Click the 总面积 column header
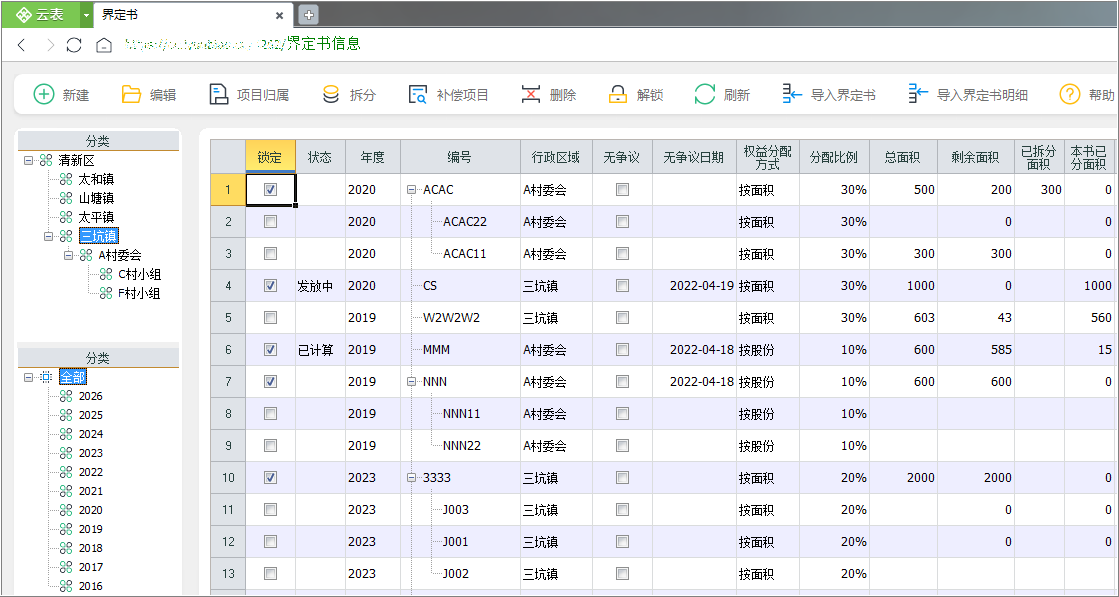The height and width of the screenshot is (597, 1119). [x=903, y=157]
